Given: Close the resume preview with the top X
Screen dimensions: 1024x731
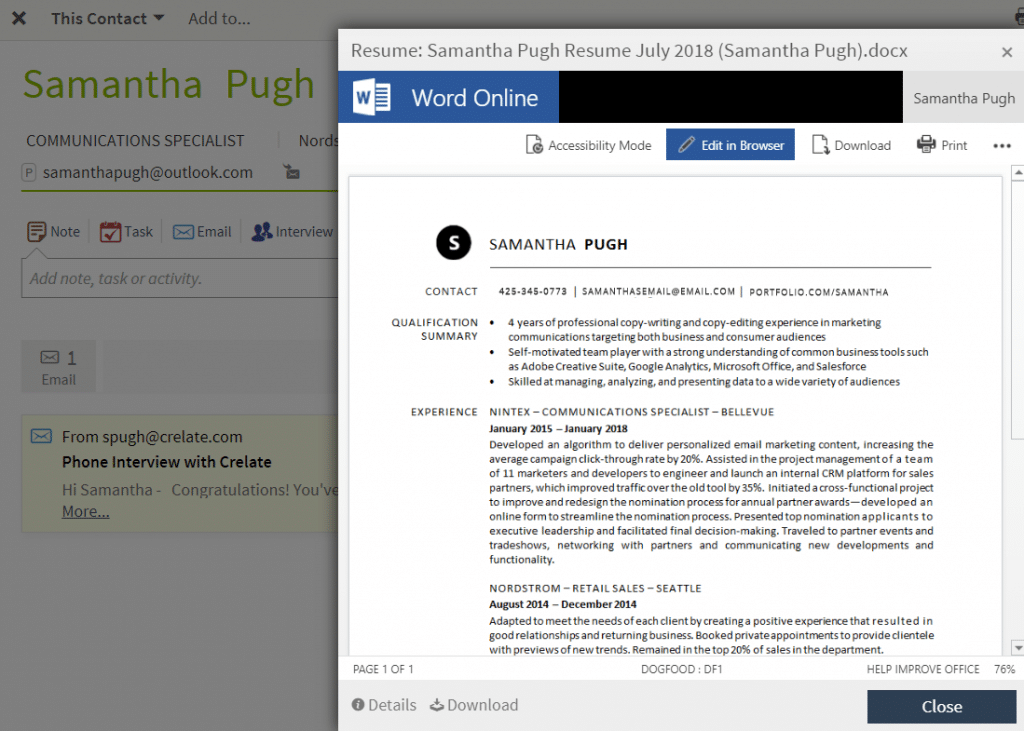Looking at the screenshot, I should pyautogui.click(x=1006, y=52).
